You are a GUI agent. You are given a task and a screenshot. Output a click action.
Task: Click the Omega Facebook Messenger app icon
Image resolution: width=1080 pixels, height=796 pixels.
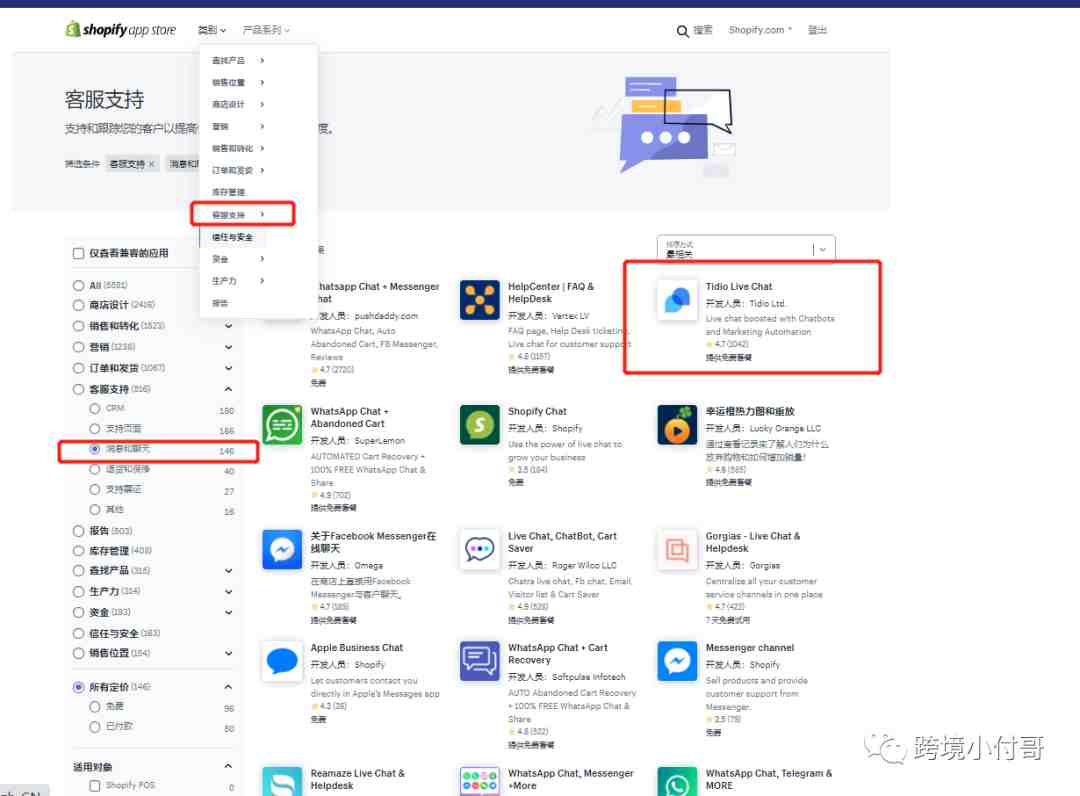tap(282, 549)
